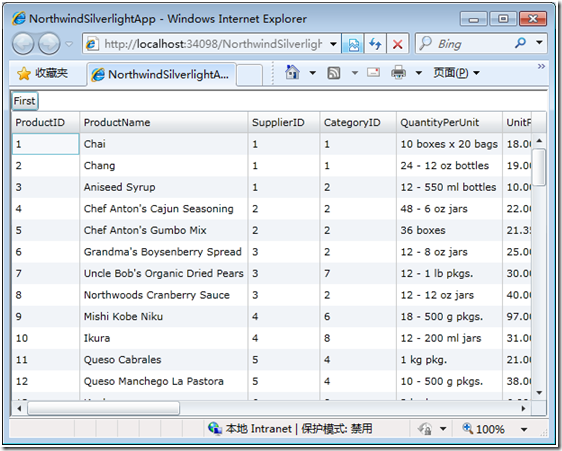562x451 pixels.
Task: Sort by QuantityPerUnit column header
Action: pyautogui.click(x=449, y=123)
